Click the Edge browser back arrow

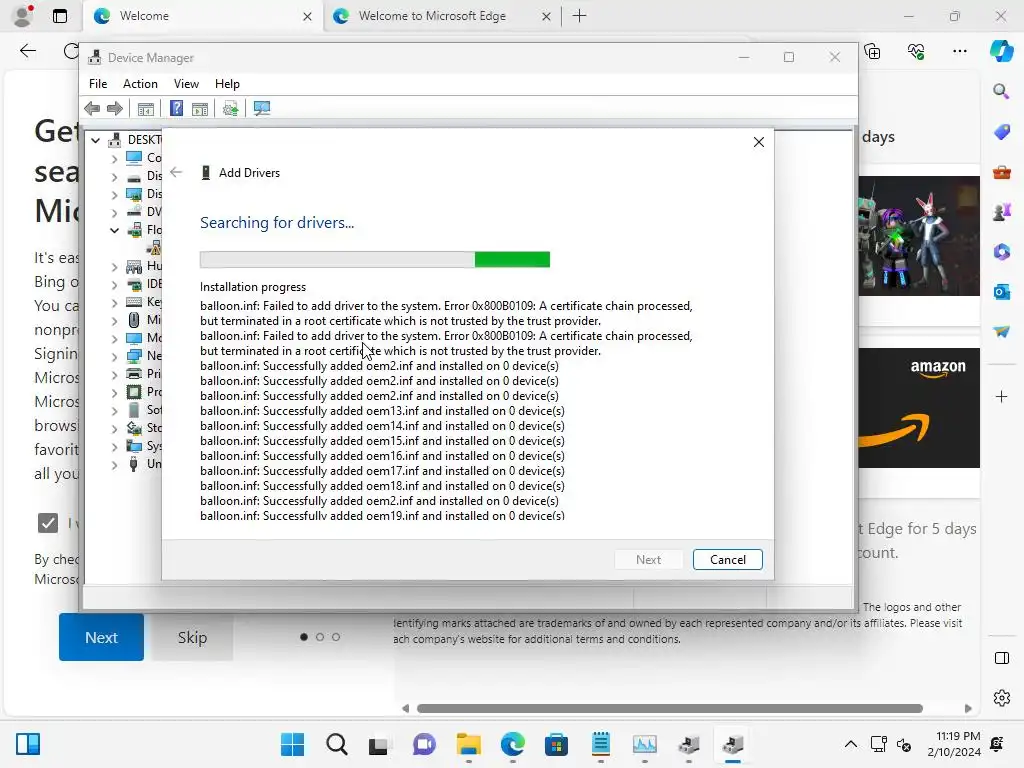click(x=27, y=51)
